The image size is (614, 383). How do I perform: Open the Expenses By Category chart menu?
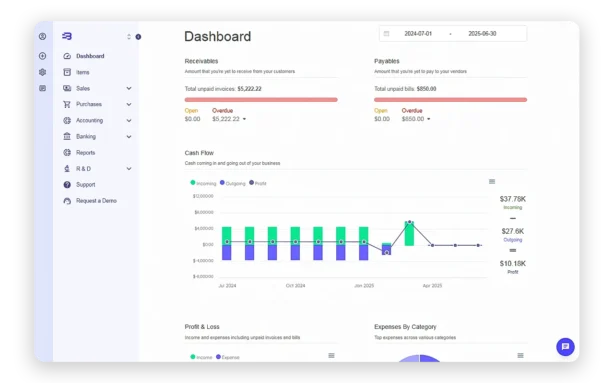pyautogui.click(x=520, y=356)
